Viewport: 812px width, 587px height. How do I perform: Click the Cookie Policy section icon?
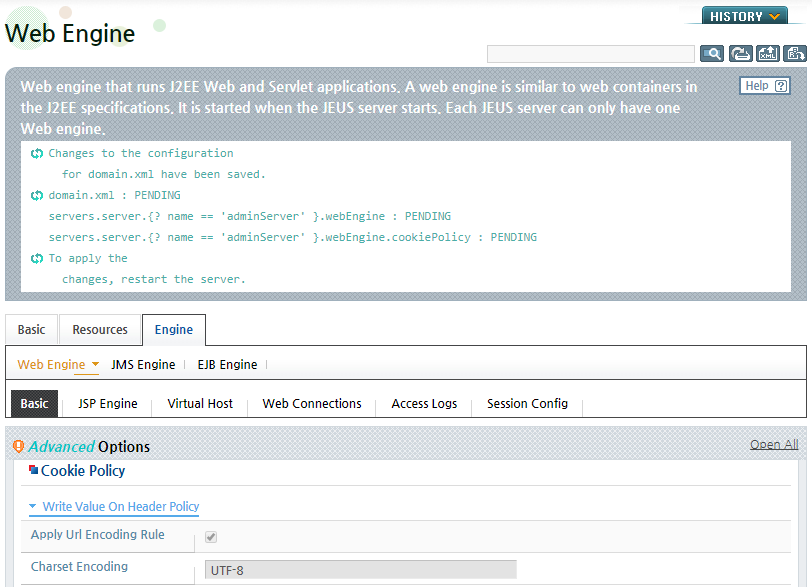point(33,469)
